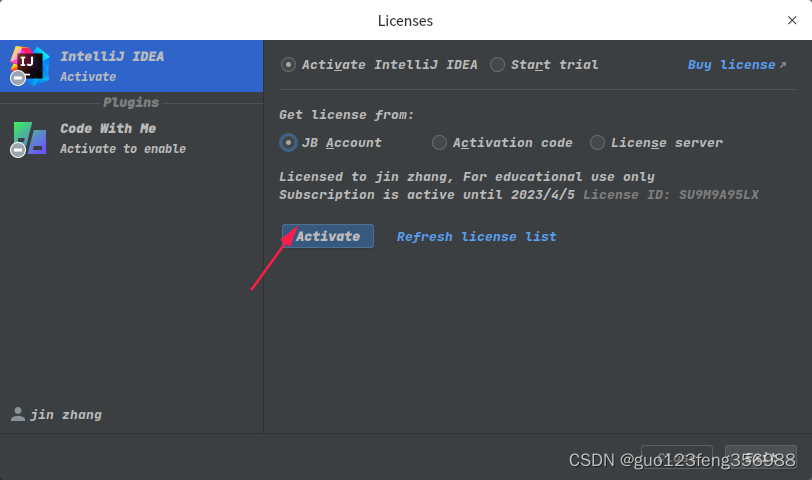This screenshot has width=812, height=480.
Task: Open the Buy license link
Action: (x=736, y=65)
